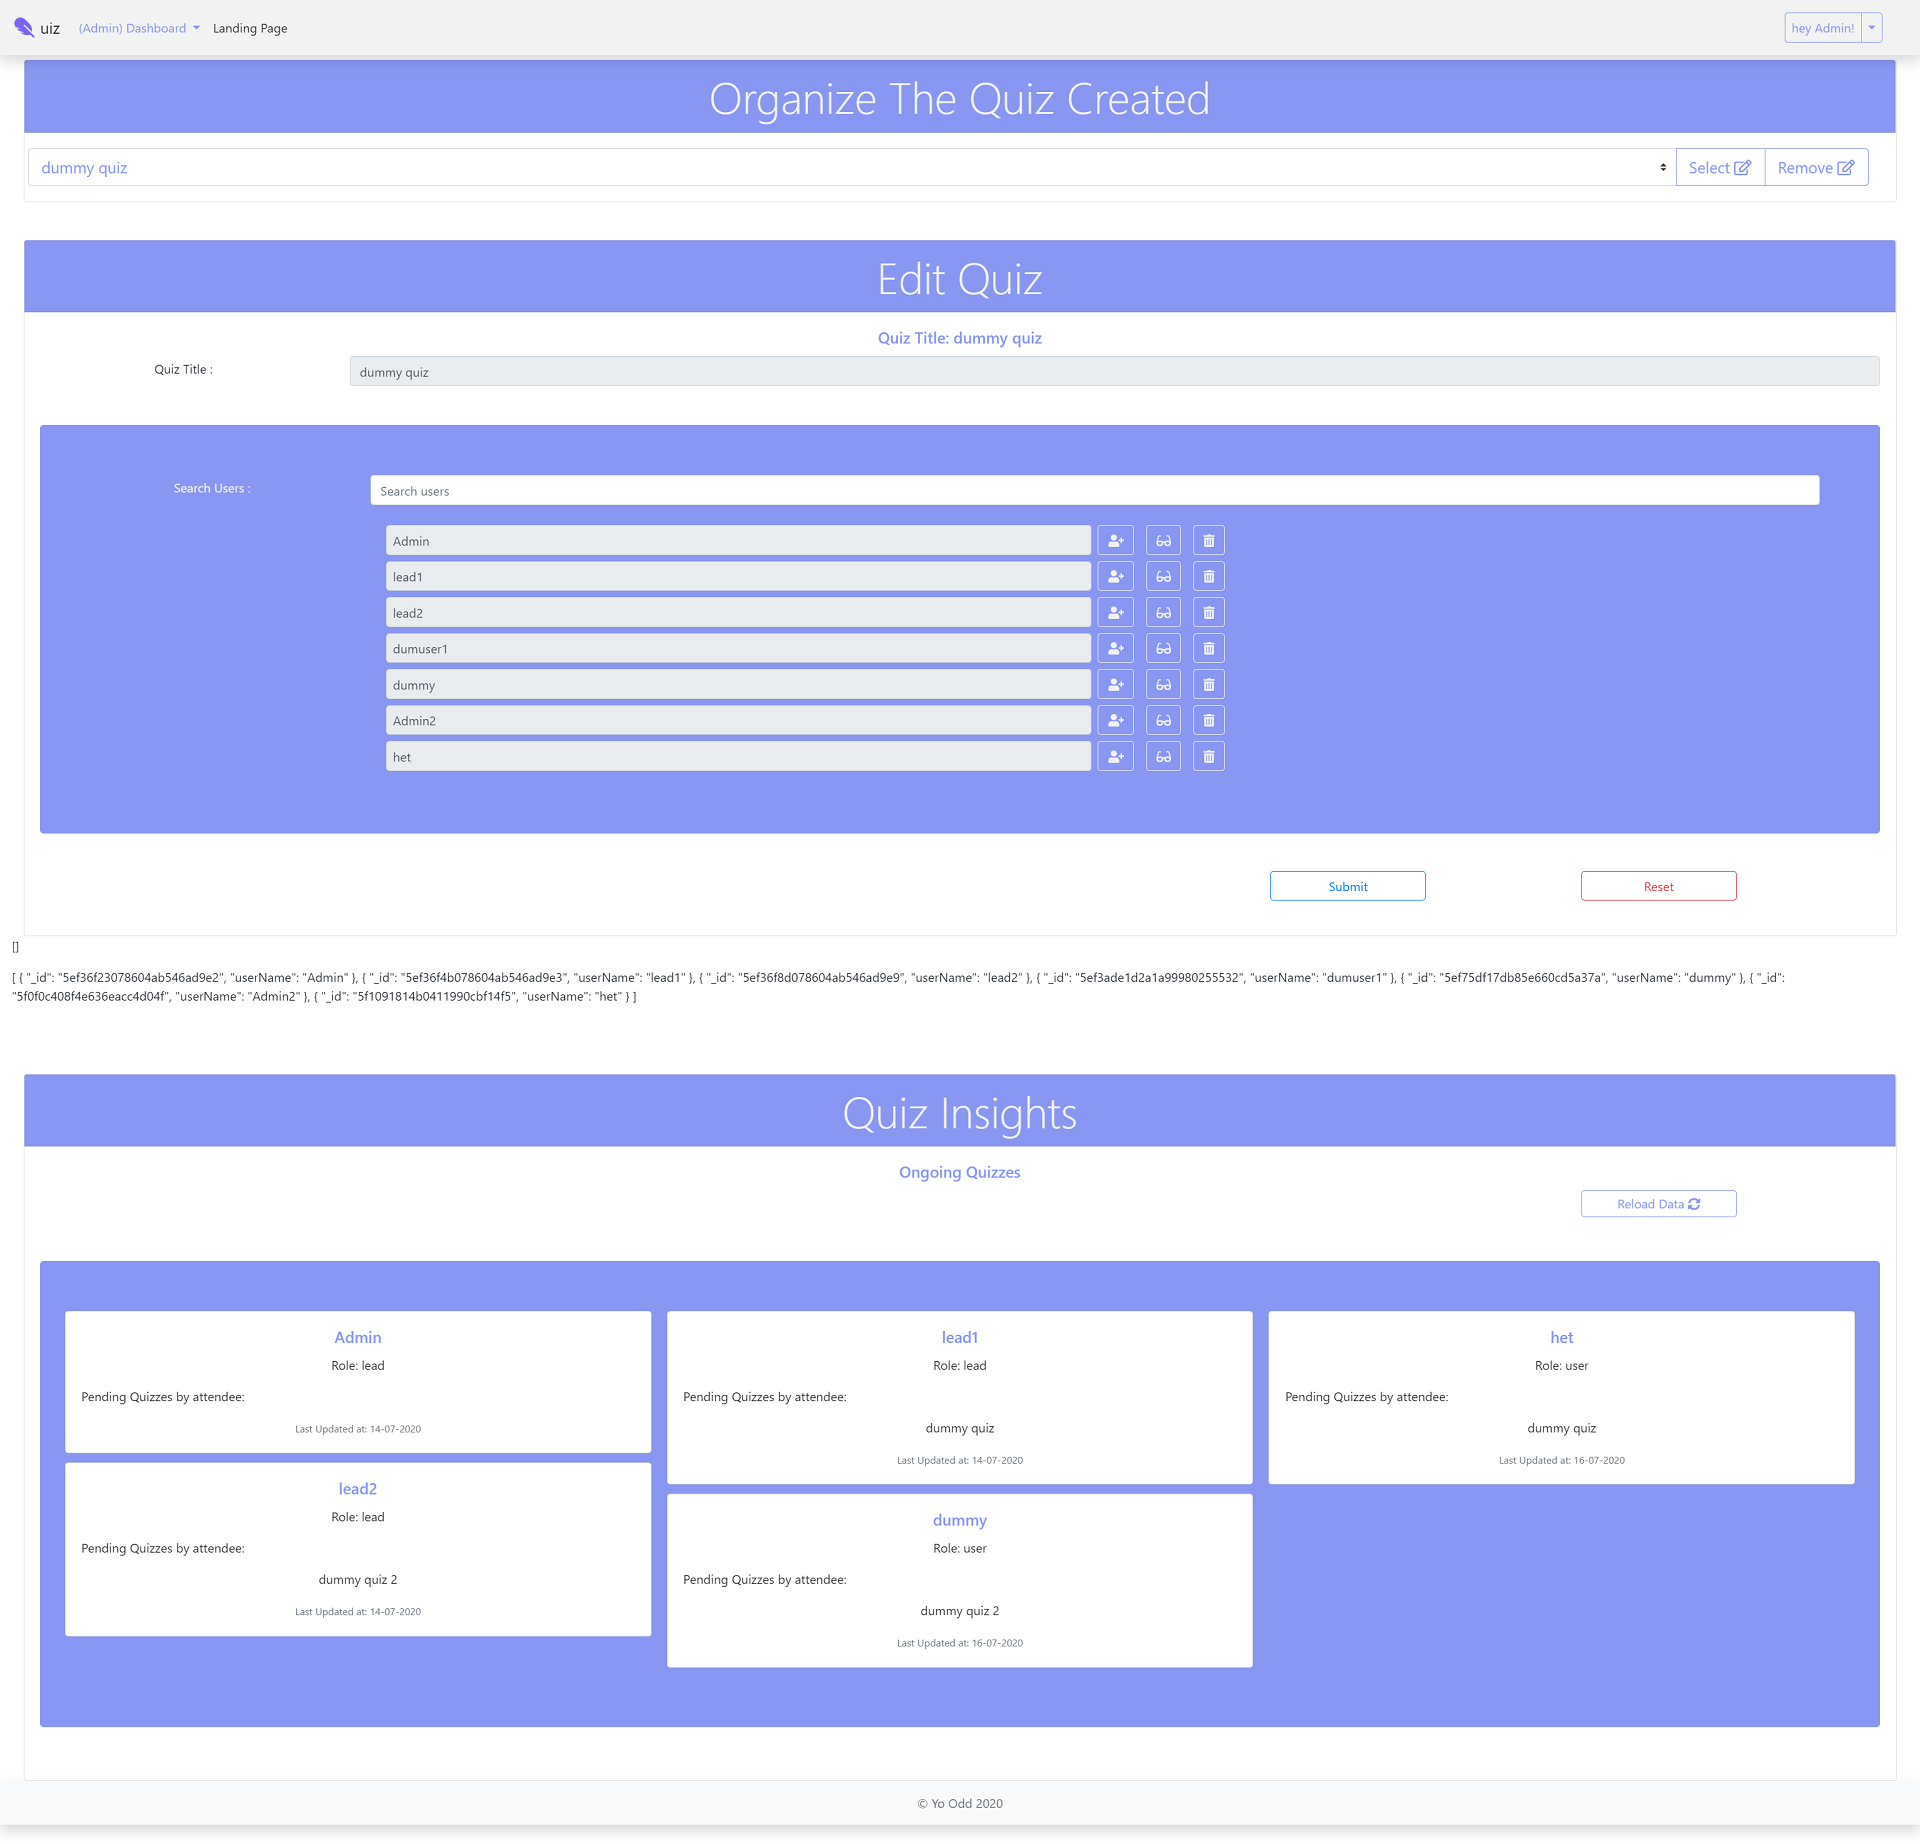
Task: Click trash icon for dummy row
Action: click(1208, 685)
